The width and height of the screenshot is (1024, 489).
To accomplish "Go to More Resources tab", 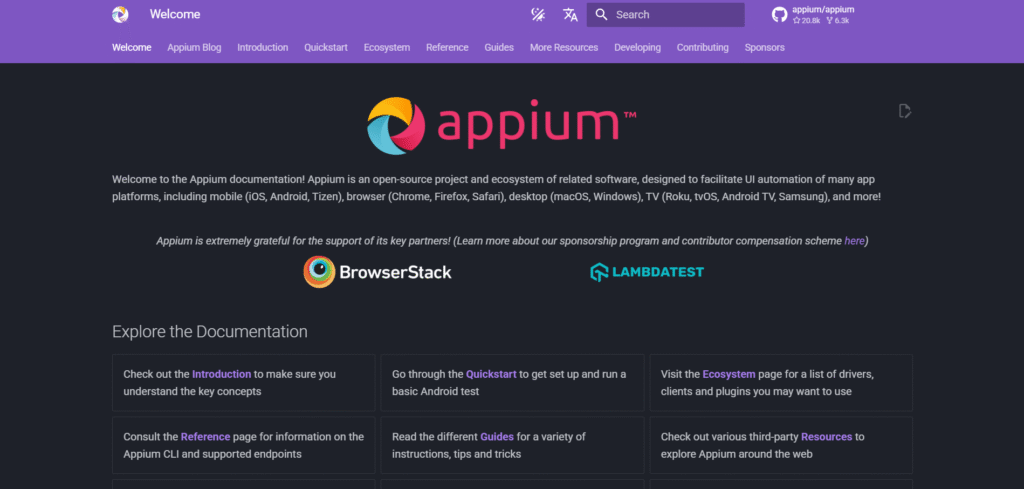I will 564,48.
